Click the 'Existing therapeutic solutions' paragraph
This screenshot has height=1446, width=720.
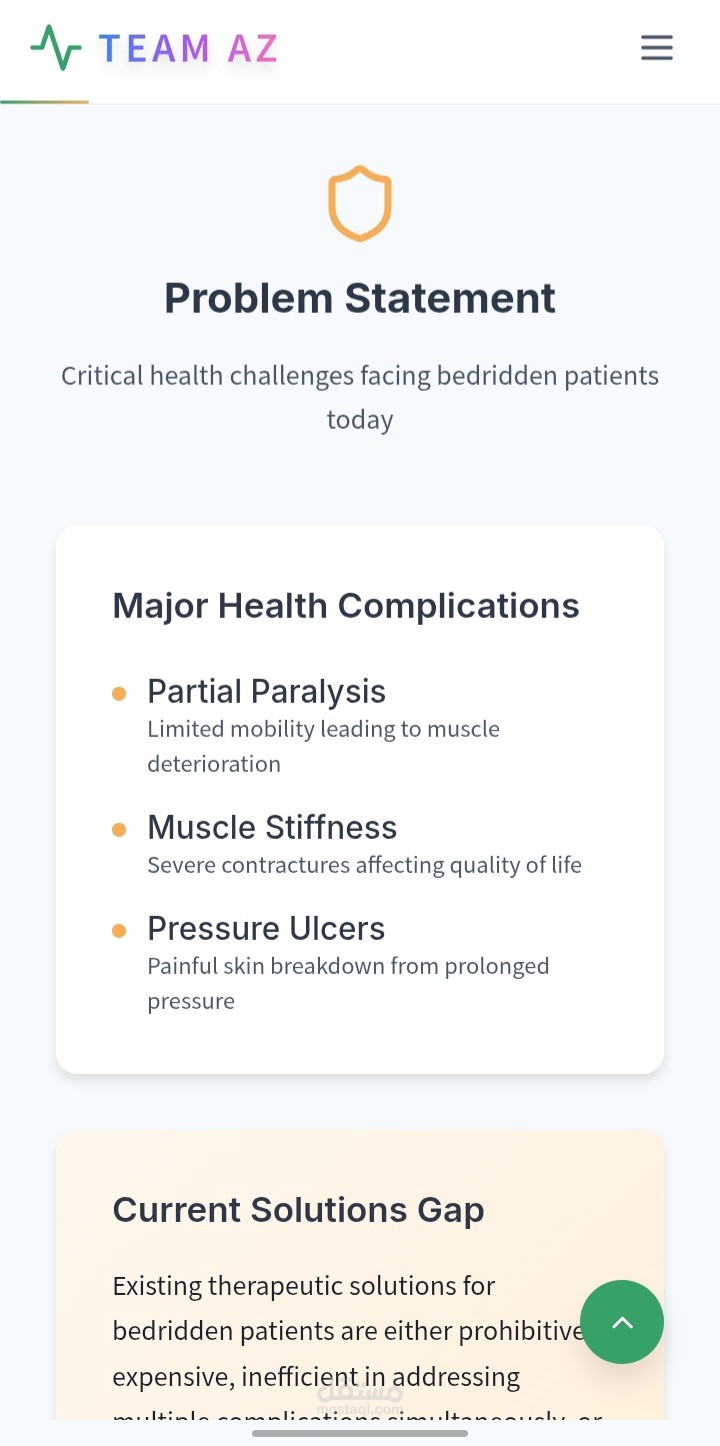pos(340,1331)
